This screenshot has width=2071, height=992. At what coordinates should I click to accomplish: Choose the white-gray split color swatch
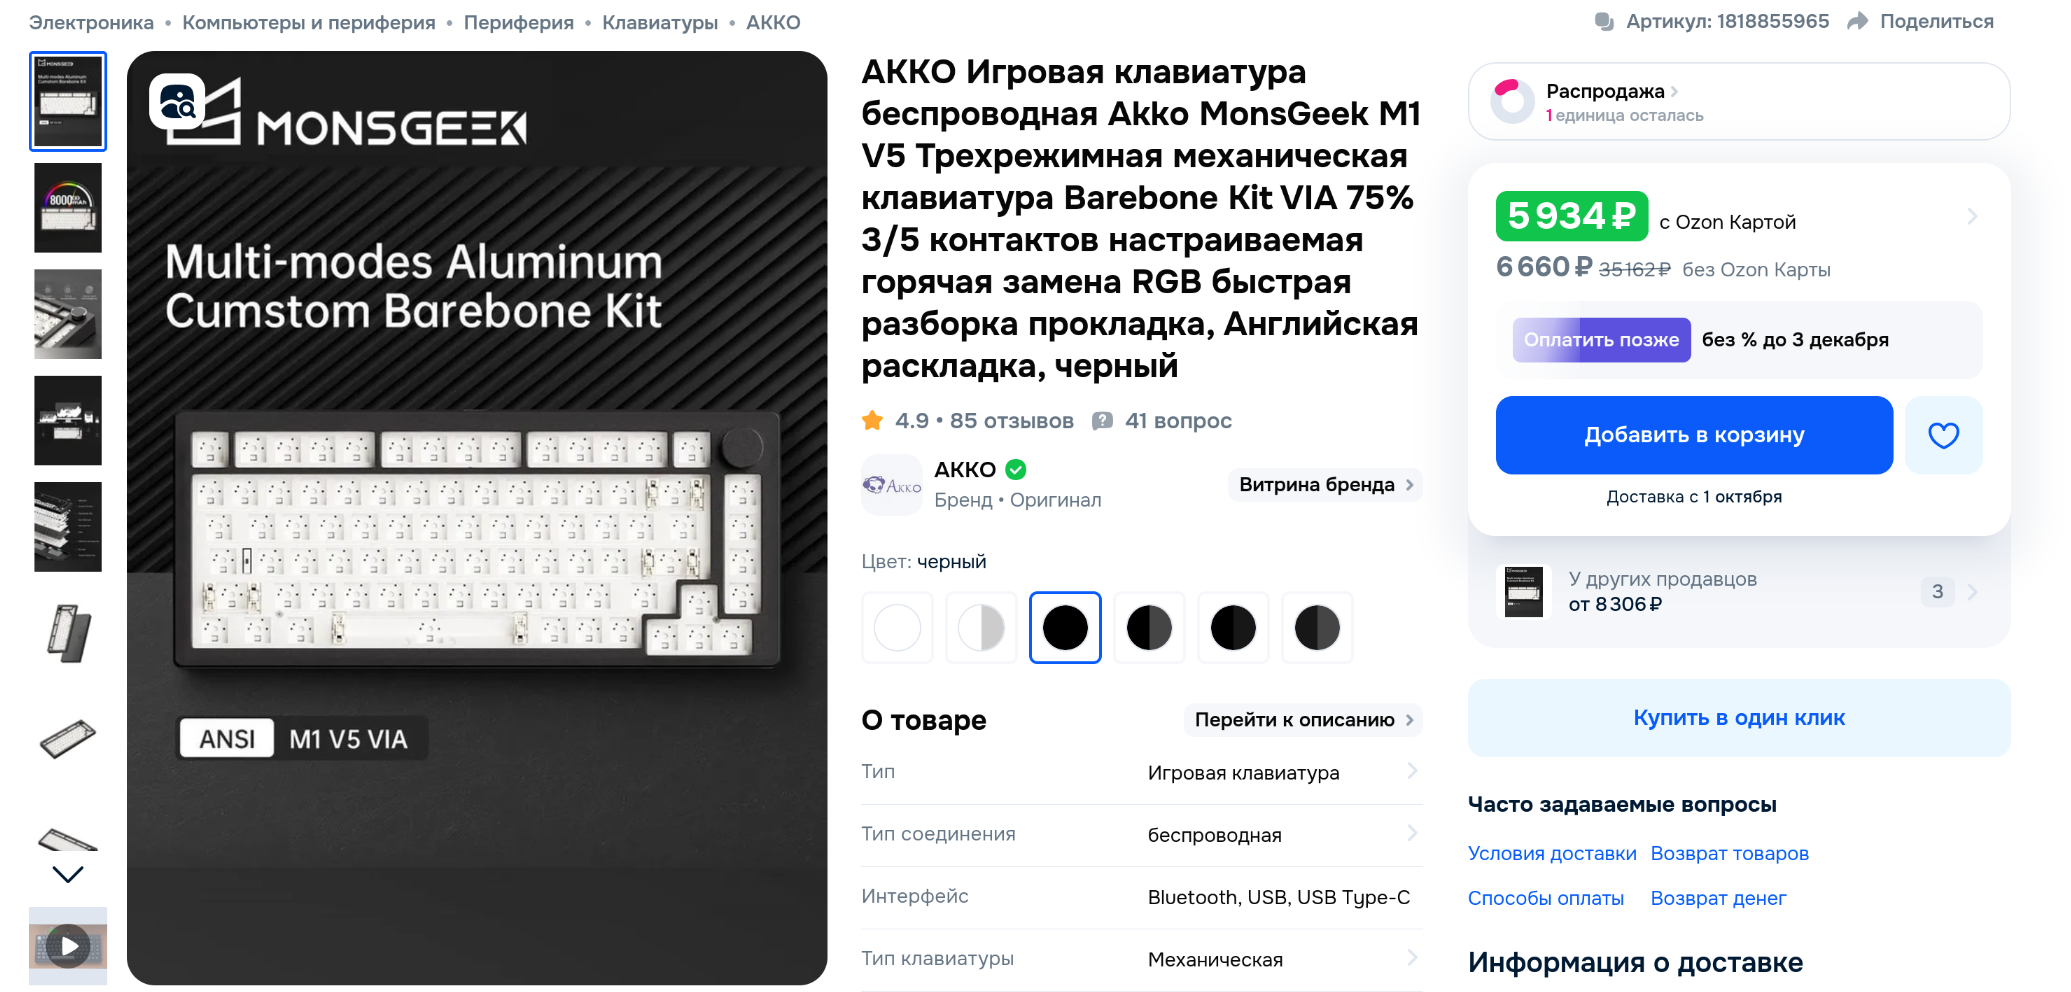coord(981,628)
